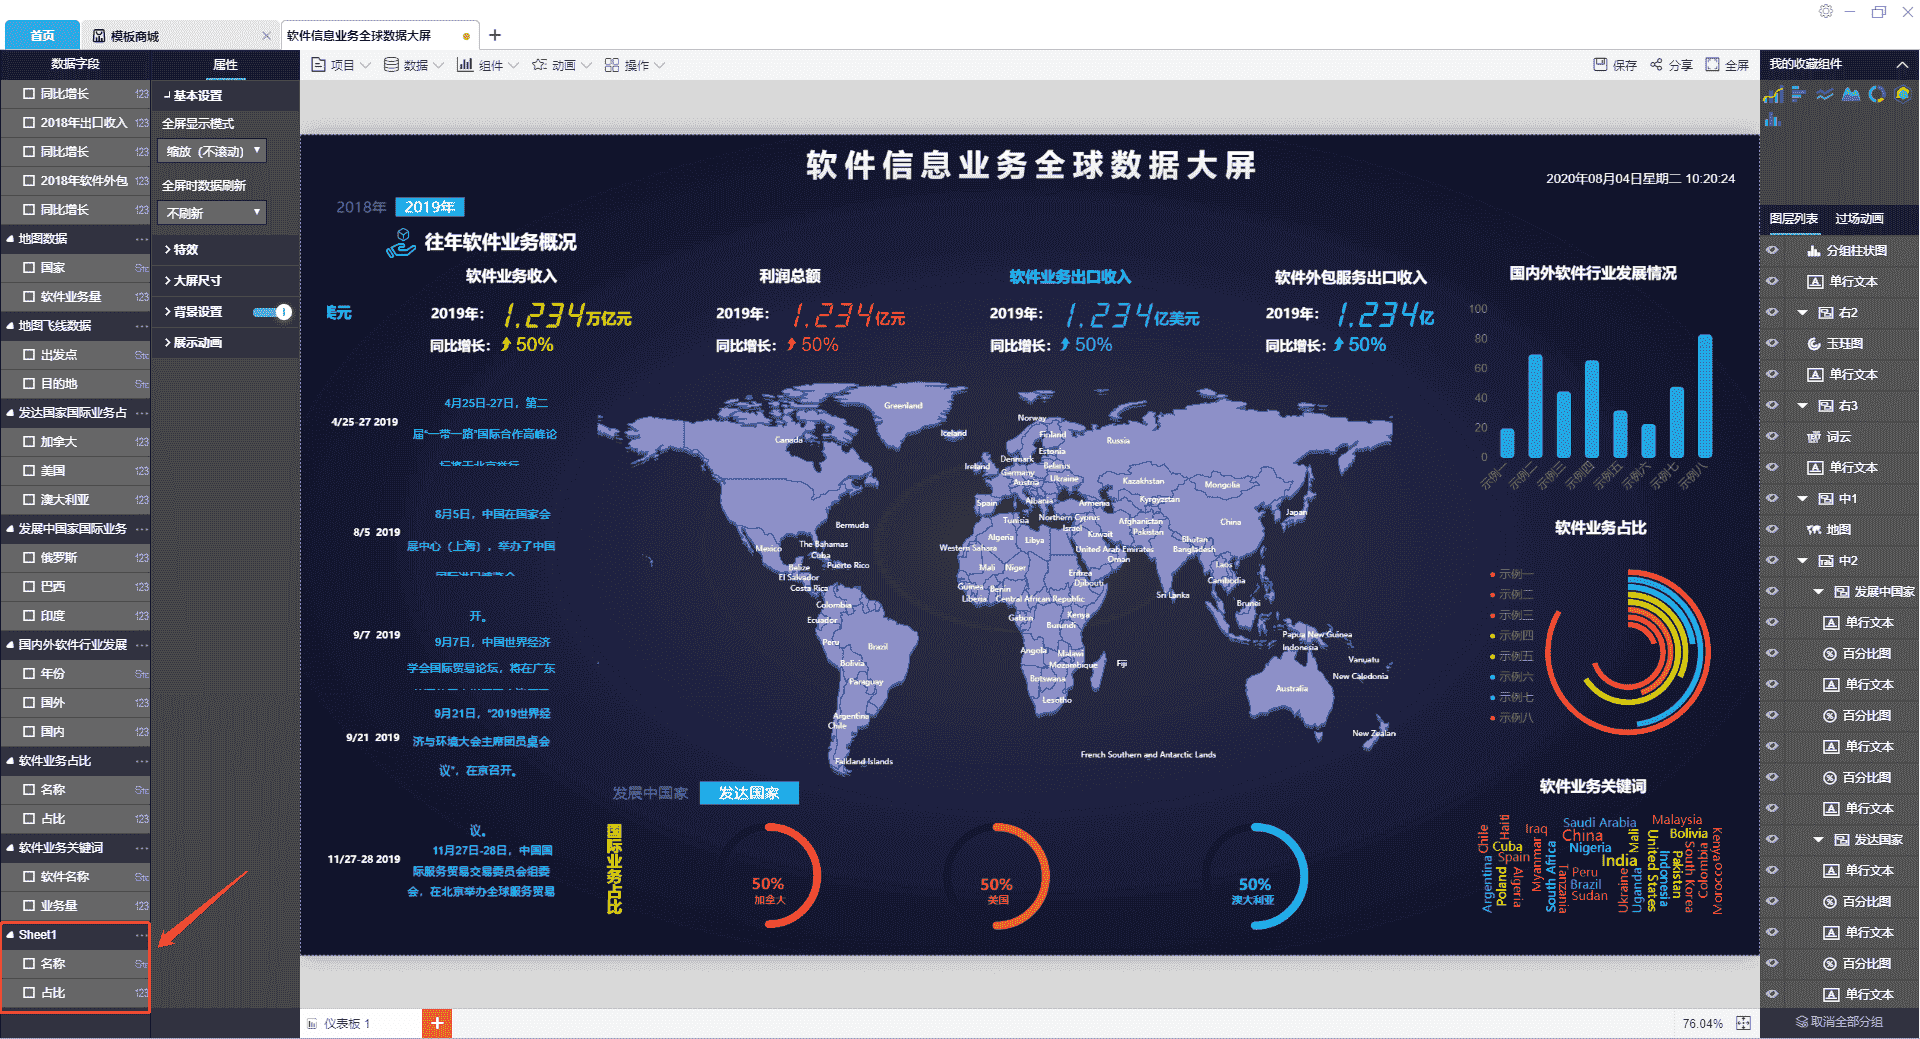Screen dimensions: 1920x1039
Task: Click the 分组柱状图 layer chart icon
Action: point(1813,251)
